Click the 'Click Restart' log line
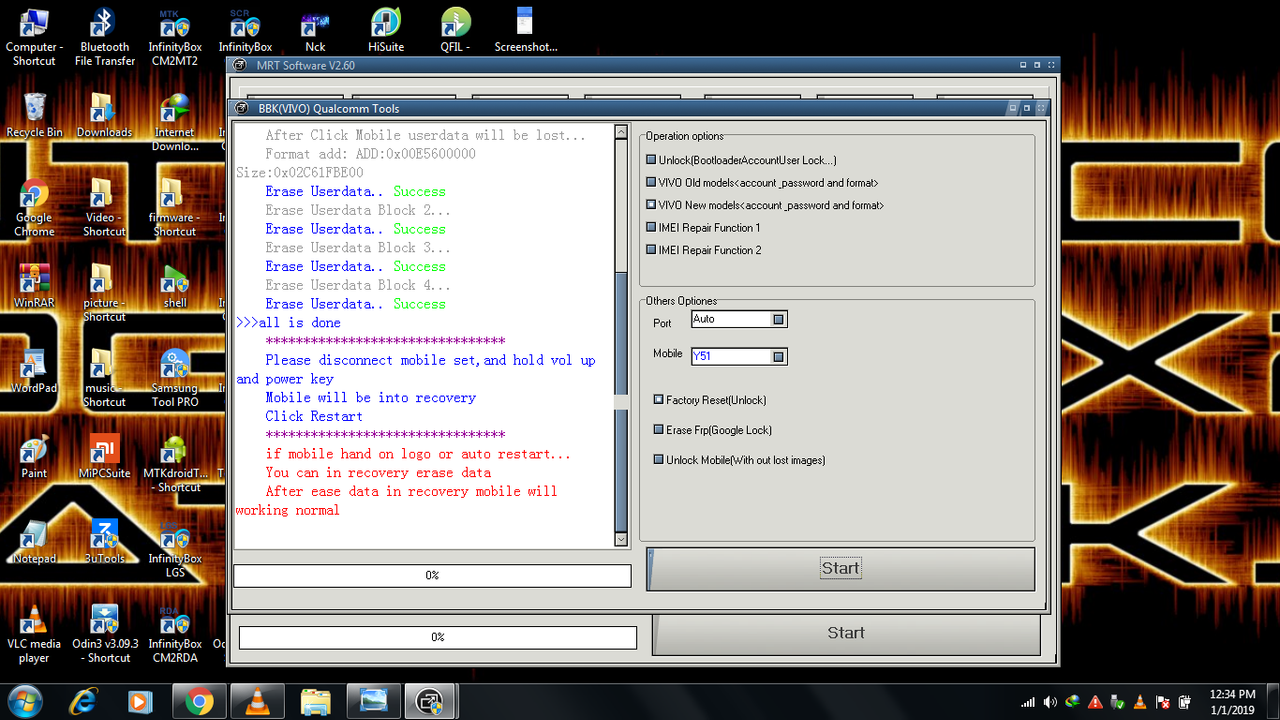The width and height of the screenshot is (1280, 720). 314,416
